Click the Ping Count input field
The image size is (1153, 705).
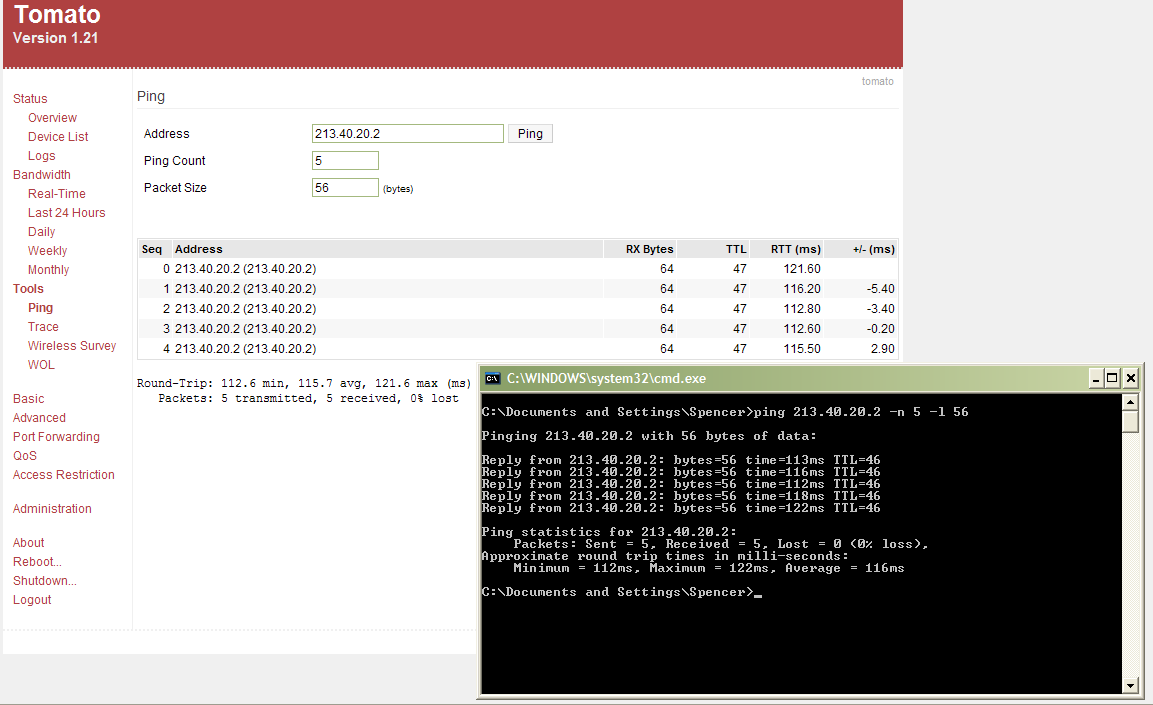(x=345, y=161)
